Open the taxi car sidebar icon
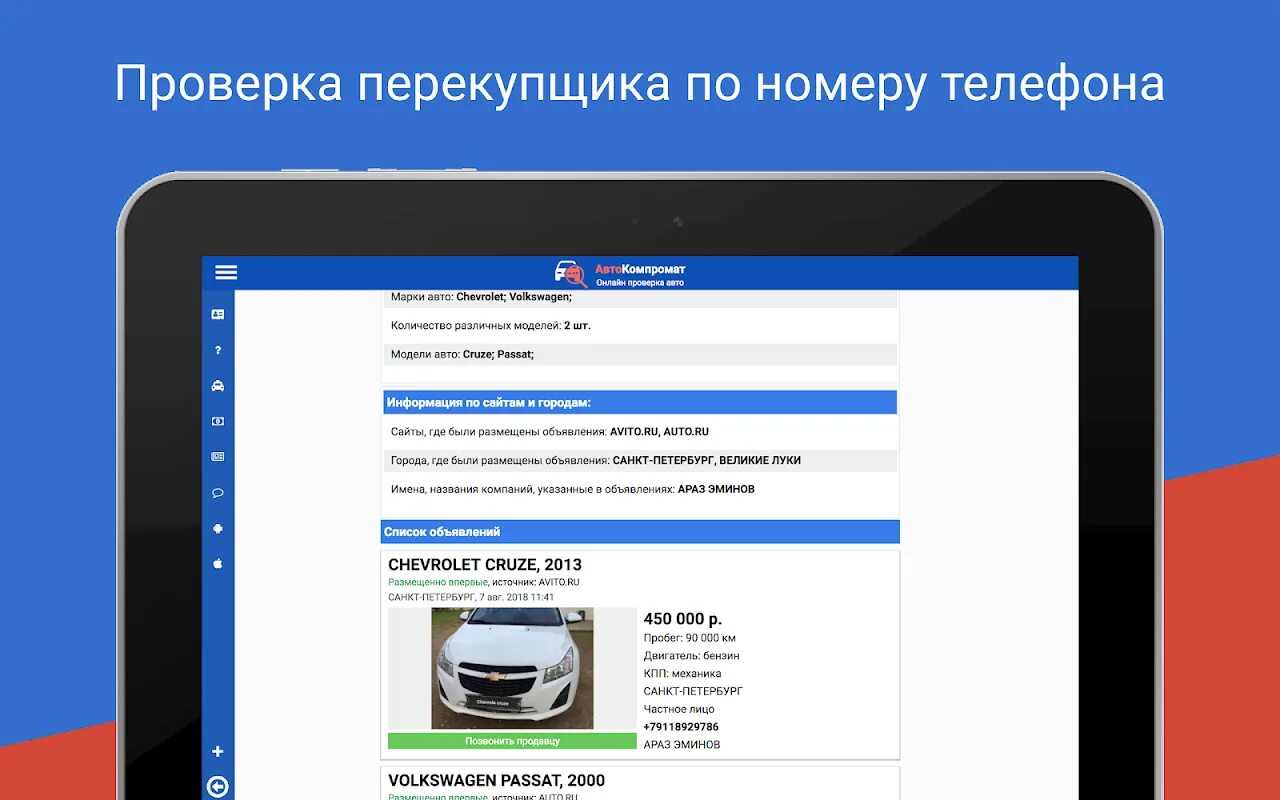The height and width of the screenshot is (800, 1280). click(218, 386)
